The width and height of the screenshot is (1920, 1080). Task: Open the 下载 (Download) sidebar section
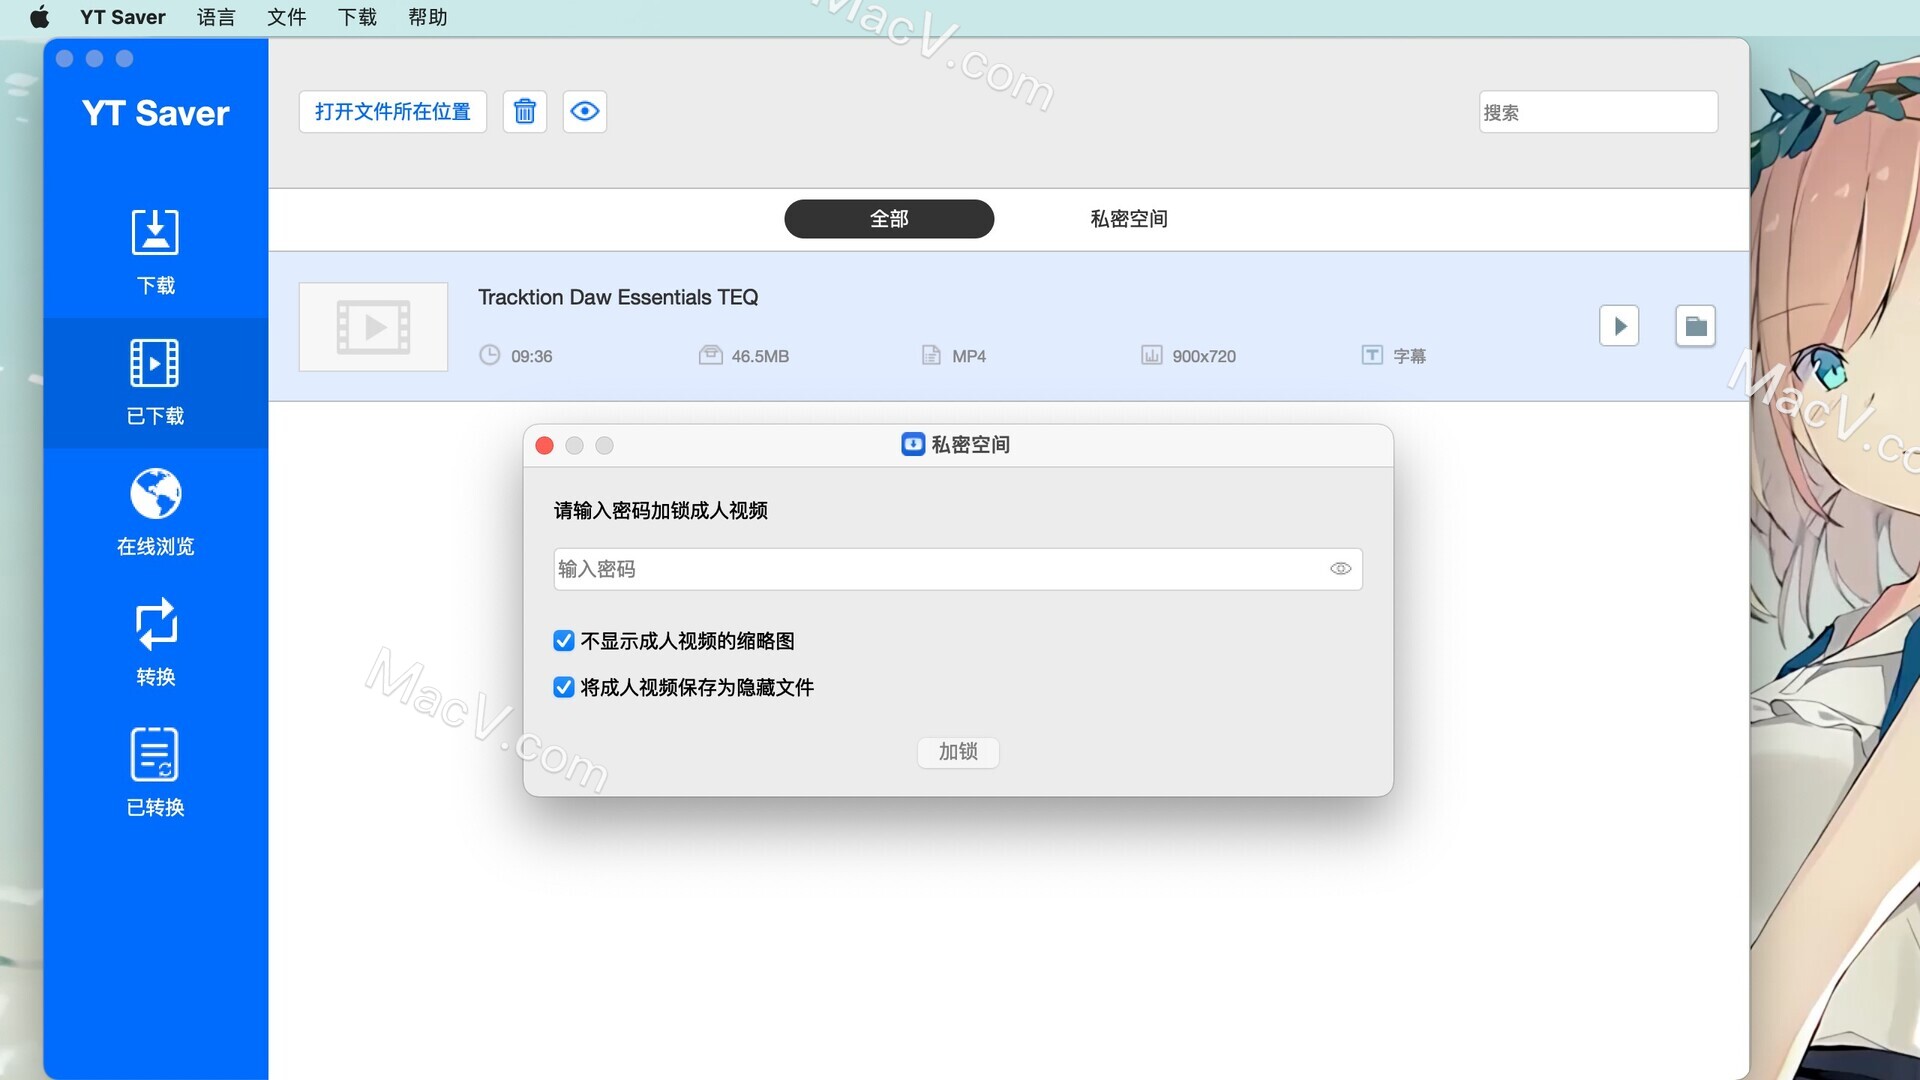(x=155, y=252)
